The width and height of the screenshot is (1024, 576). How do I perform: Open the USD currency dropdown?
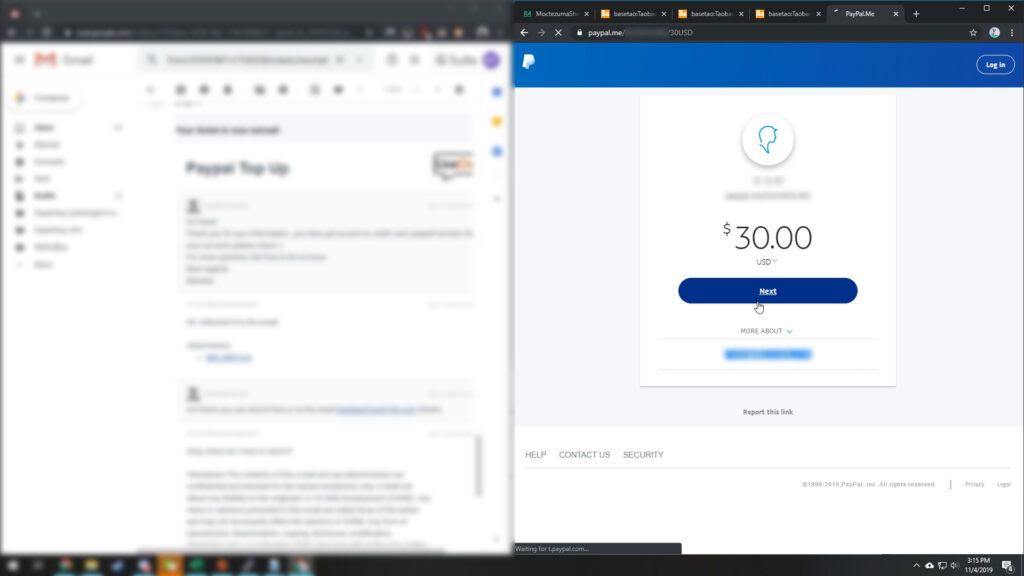(x=767, y=262)
